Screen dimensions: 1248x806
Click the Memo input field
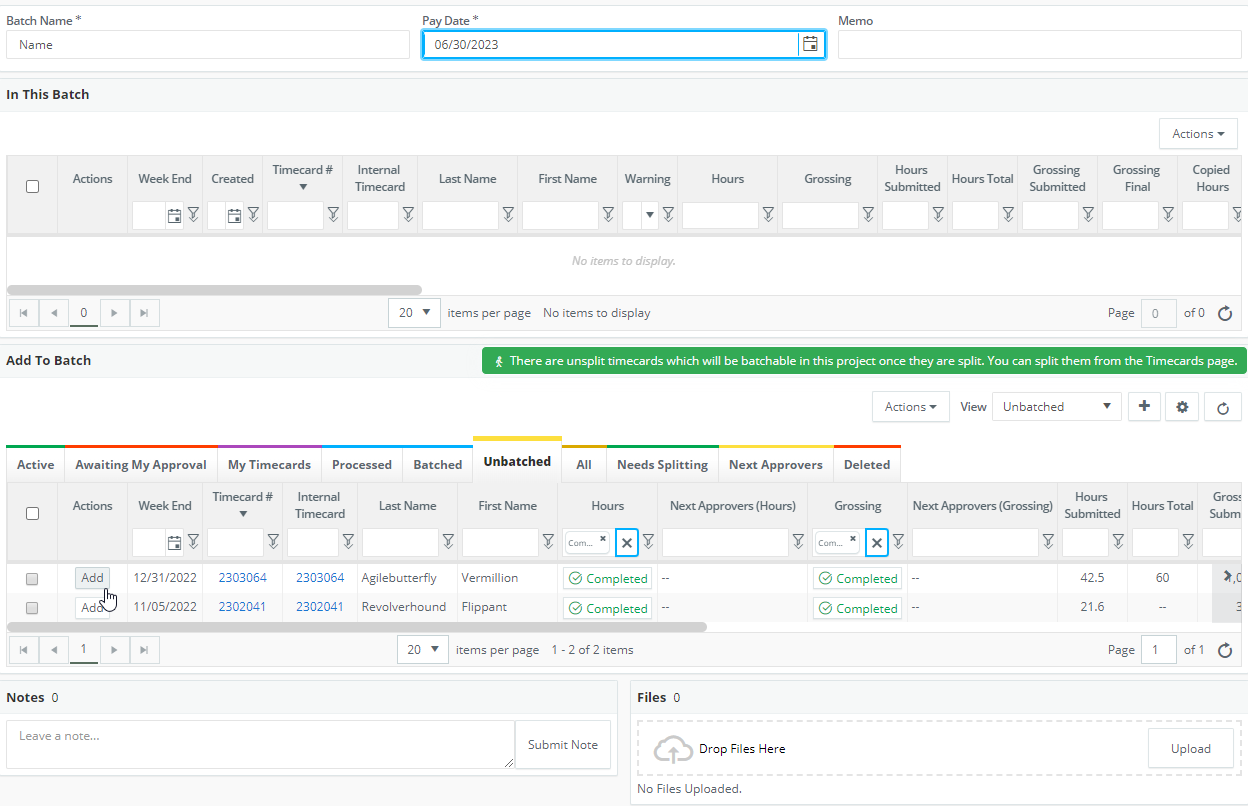pos(1040,44)
